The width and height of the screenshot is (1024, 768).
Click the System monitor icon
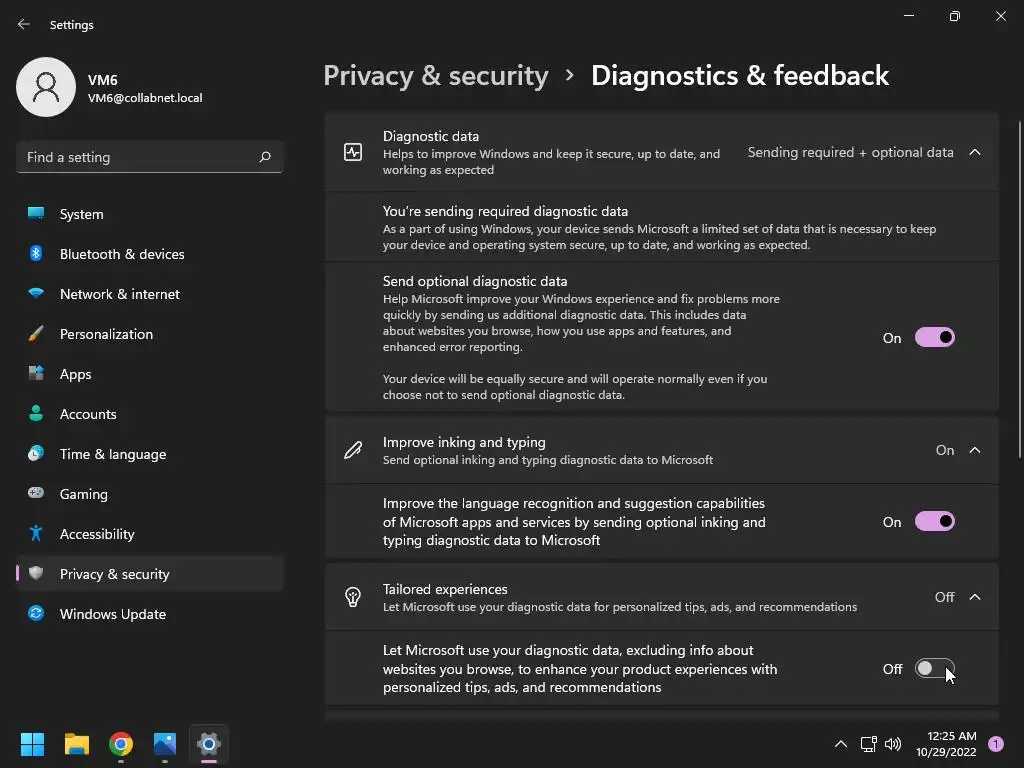click(x=36, y=214)
